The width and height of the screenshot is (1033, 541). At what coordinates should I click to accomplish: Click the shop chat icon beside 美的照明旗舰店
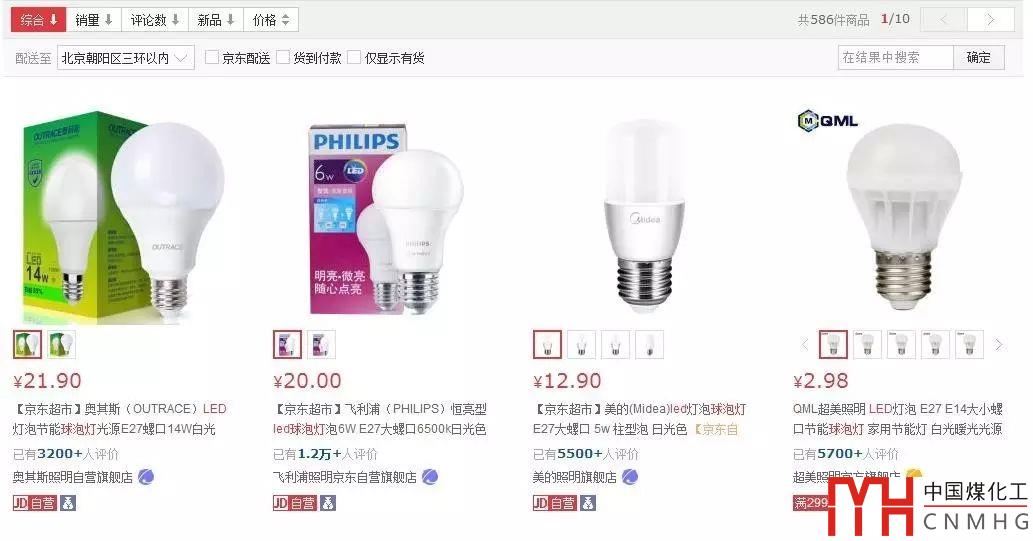click(630, 476)
